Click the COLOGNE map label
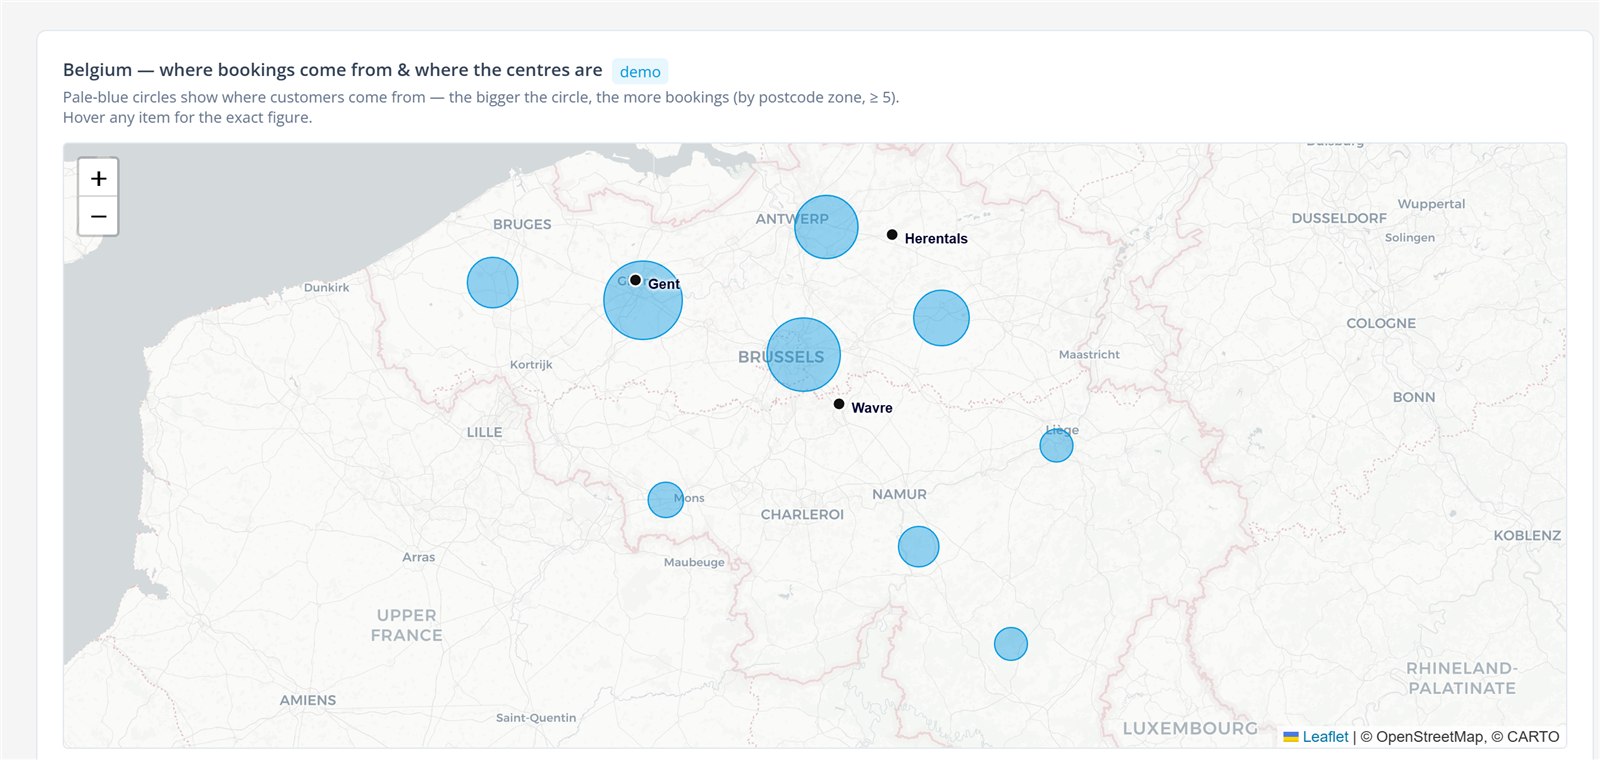The height and width of the screenshot is (760, 1600). click(1381, 324)
